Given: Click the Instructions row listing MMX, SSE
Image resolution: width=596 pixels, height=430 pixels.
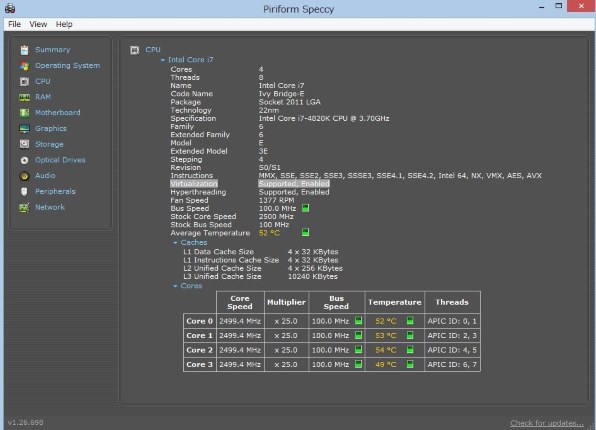Looking at the screenshot, I should 356,176.
